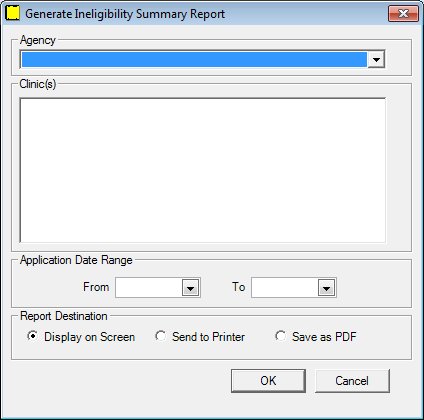The image size is (424, 420).
Task: Dismiss the dialog with Cancel
Action: click(x=352, y=381)
